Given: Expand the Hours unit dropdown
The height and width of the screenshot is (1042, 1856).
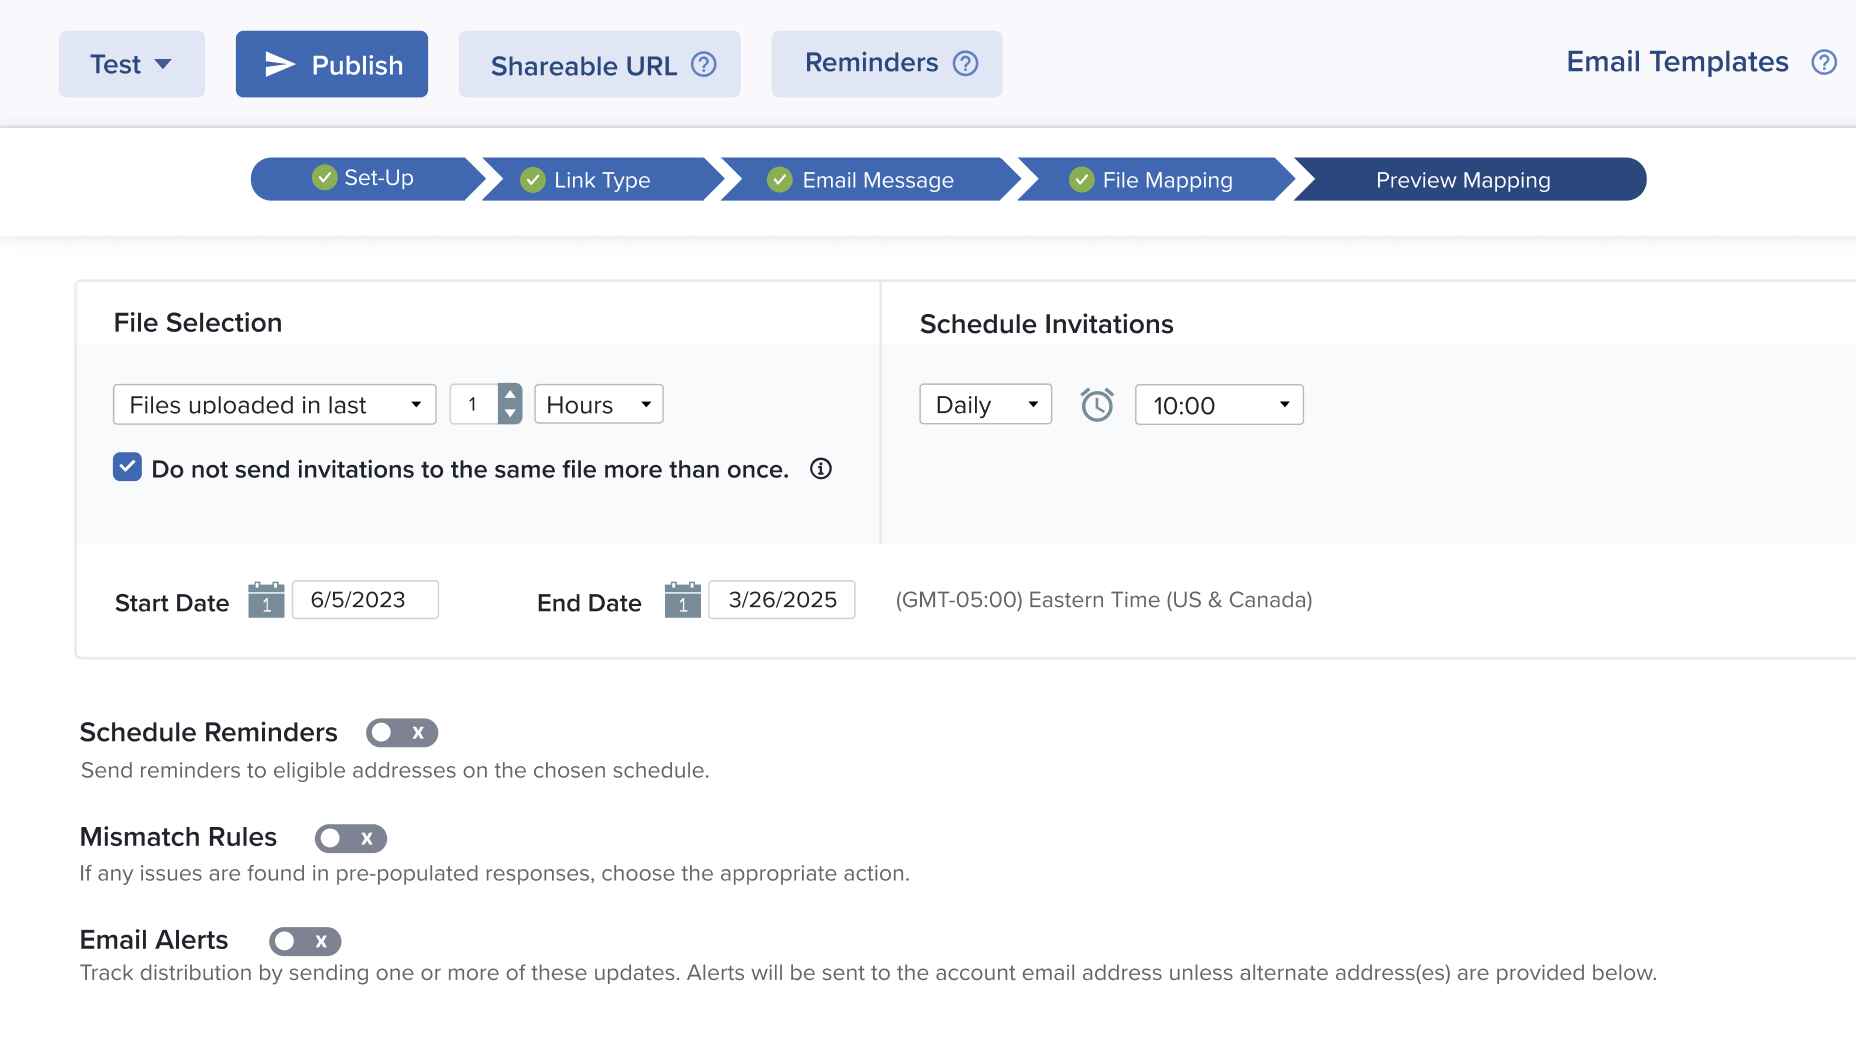Looking at the screenshot, I should coord(598,405).
